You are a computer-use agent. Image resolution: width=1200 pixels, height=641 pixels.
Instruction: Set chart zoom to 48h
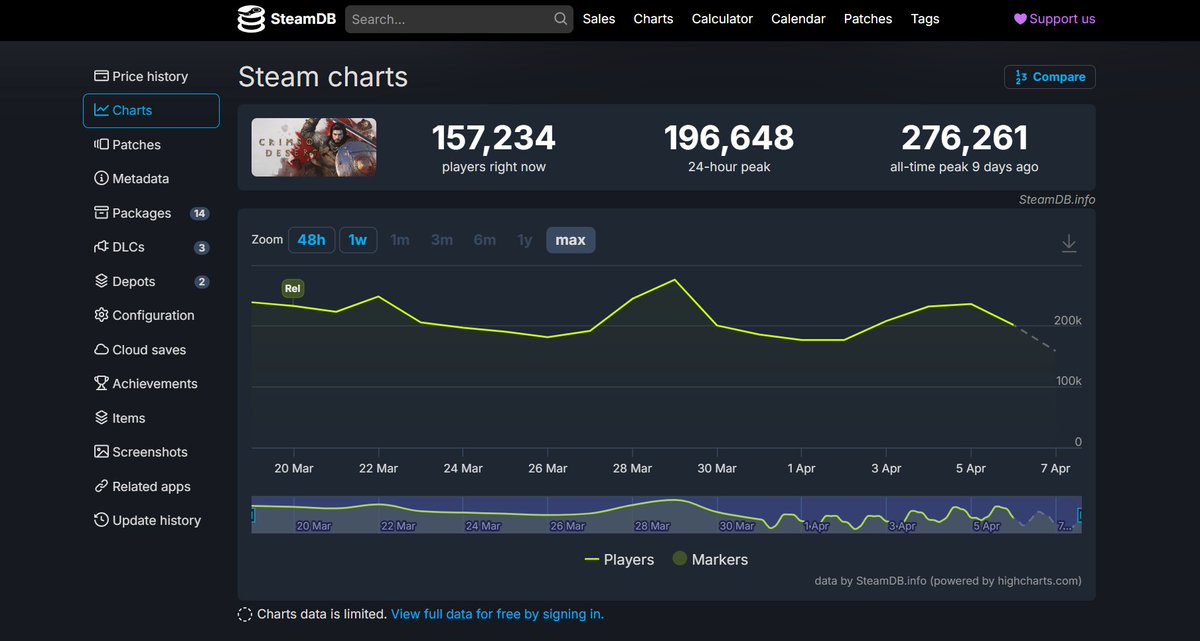[x=312, y=240]
